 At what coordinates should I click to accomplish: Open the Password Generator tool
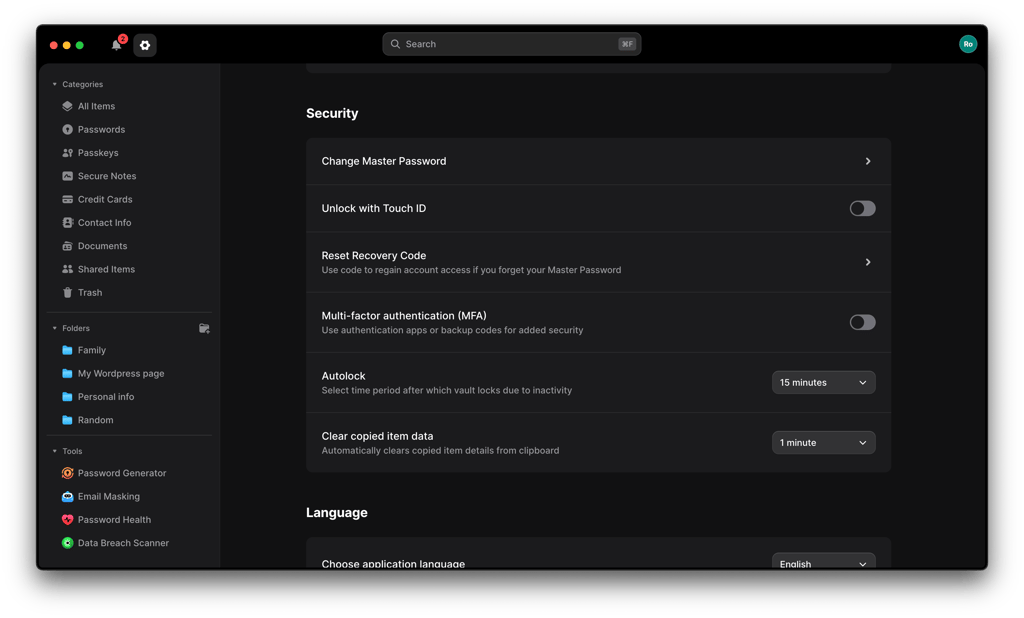(122, 473)
